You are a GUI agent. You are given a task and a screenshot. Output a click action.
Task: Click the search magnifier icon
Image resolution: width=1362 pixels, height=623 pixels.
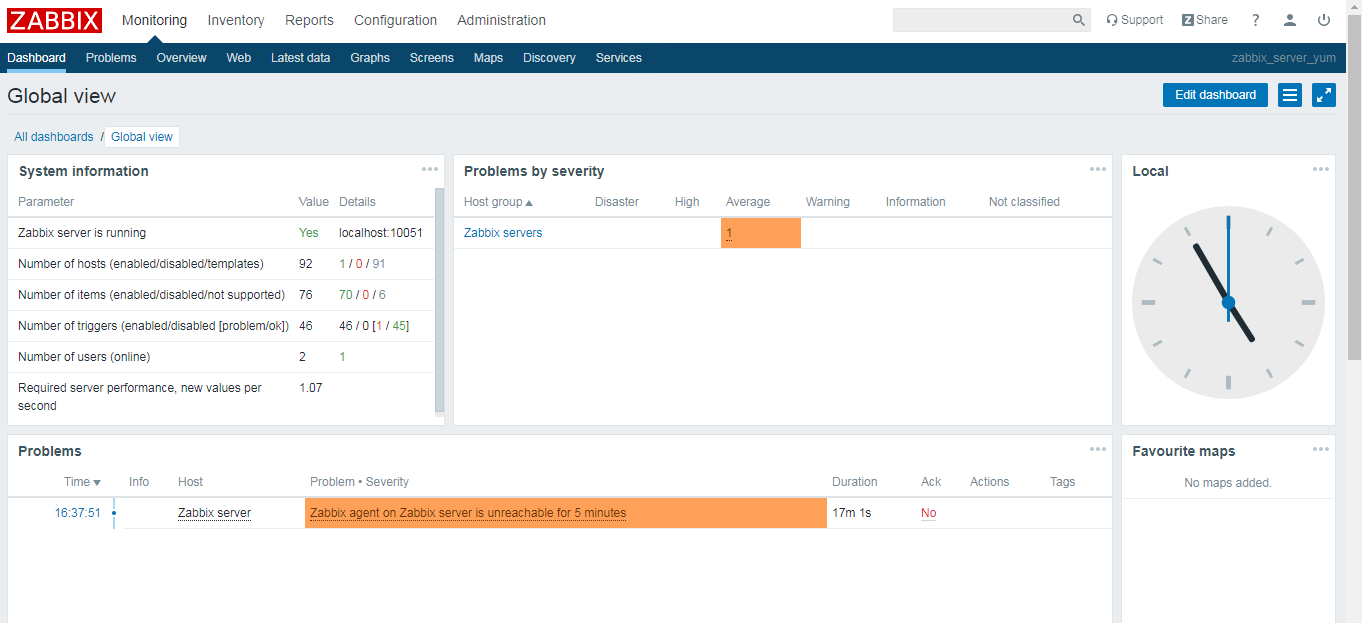pyautogui.click(x=1078, y=20)
